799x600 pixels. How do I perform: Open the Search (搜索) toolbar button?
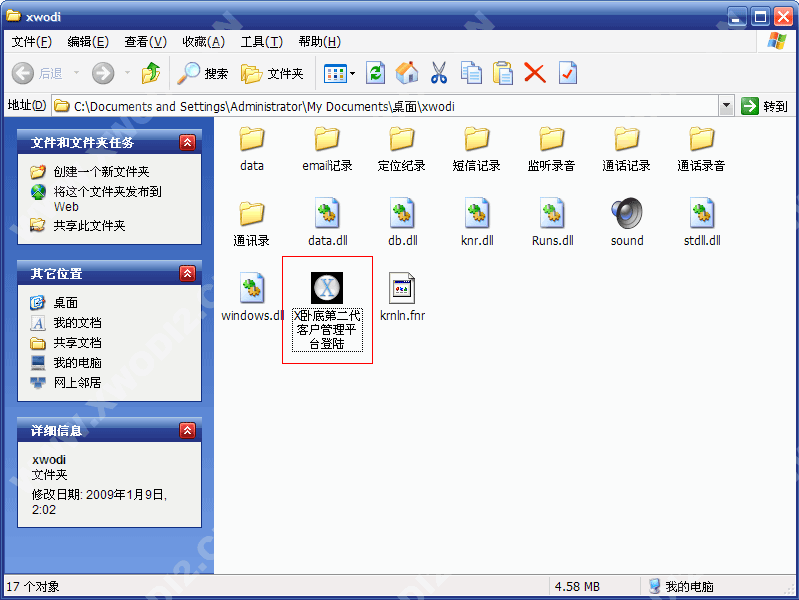point(203,73)
